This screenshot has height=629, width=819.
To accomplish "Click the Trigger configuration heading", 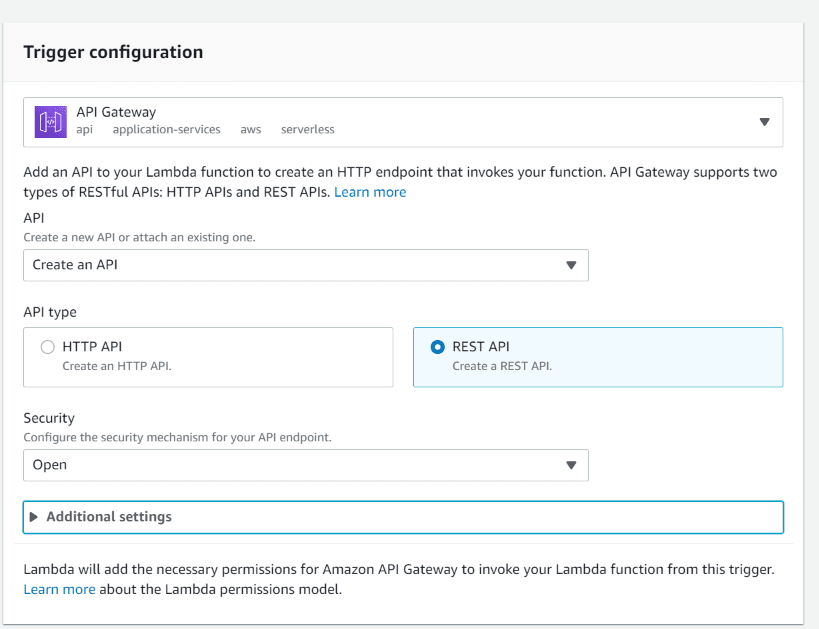I will click(x=113, y=52).
